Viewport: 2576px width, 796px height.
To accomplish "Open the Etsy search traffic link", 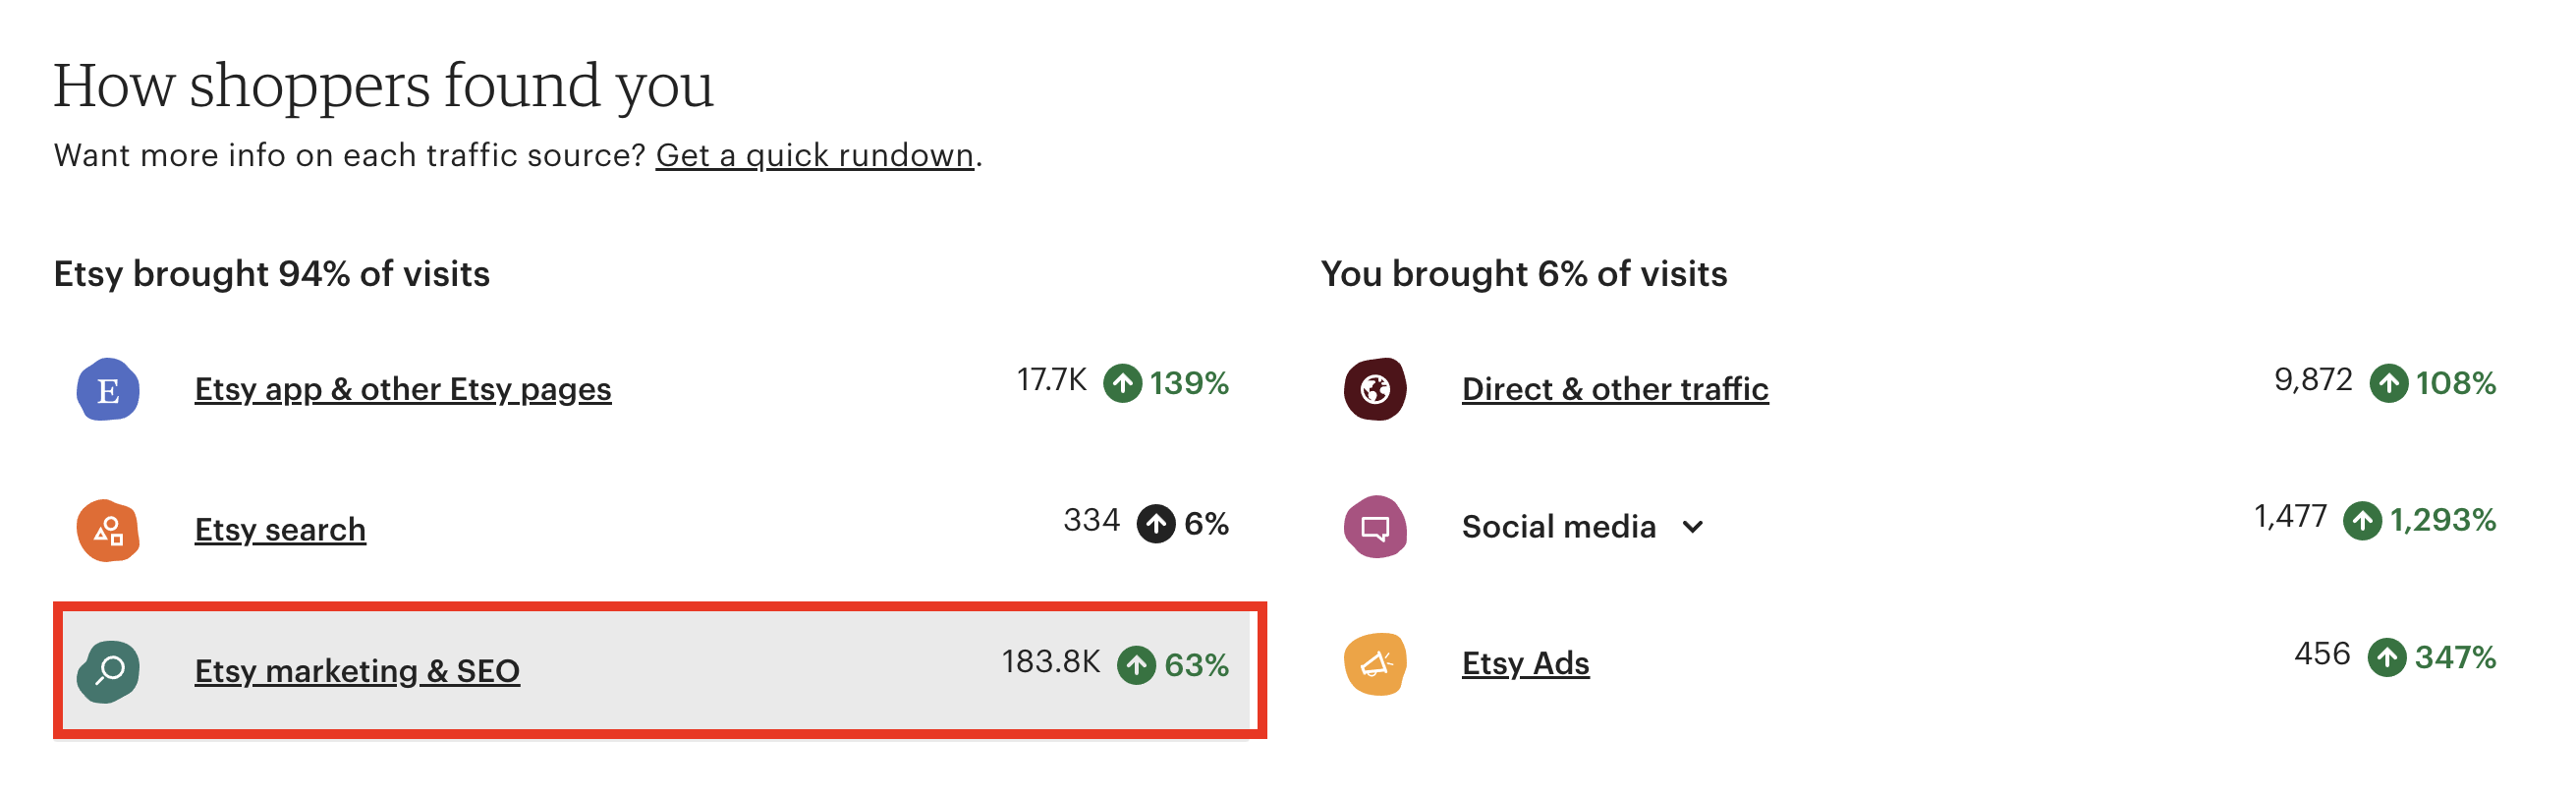I will 280,530.
